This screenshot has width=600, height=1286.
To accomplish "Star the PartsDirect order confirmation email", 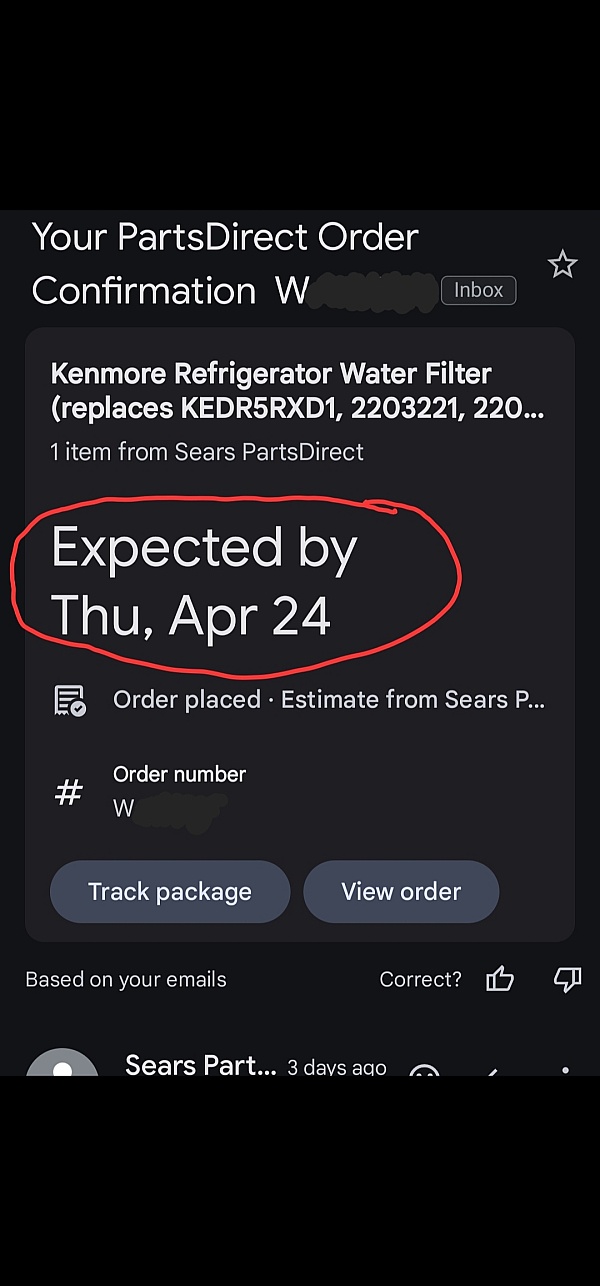I will point(563,265).
